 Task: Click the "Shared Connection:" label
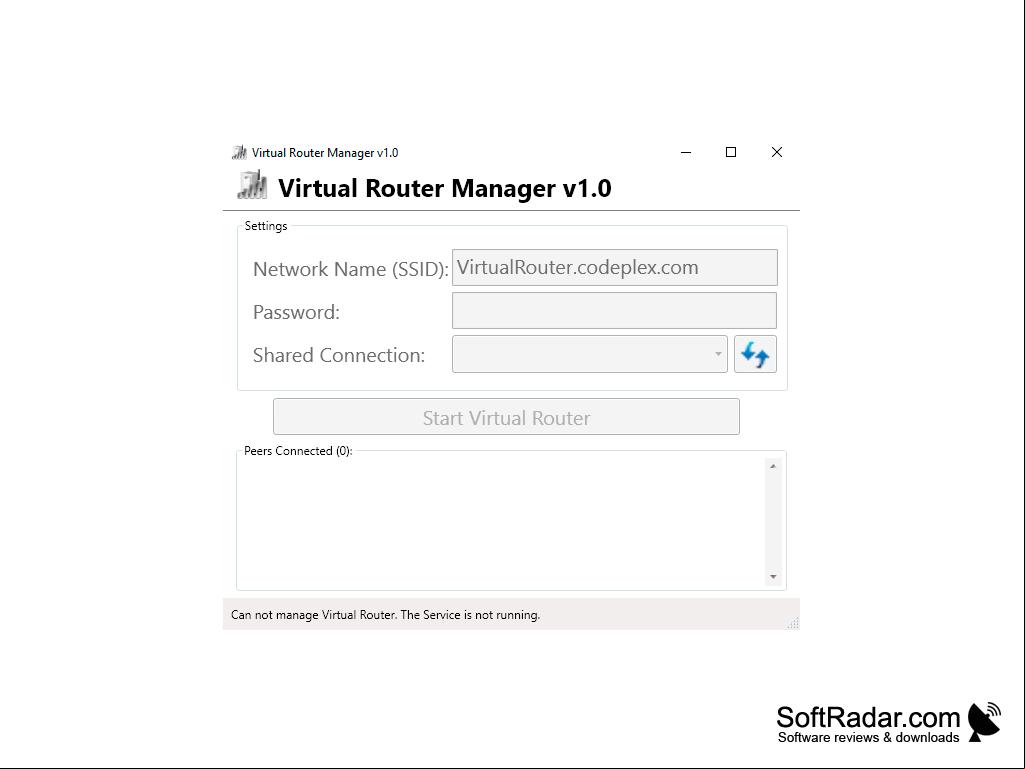click(339, 355)
